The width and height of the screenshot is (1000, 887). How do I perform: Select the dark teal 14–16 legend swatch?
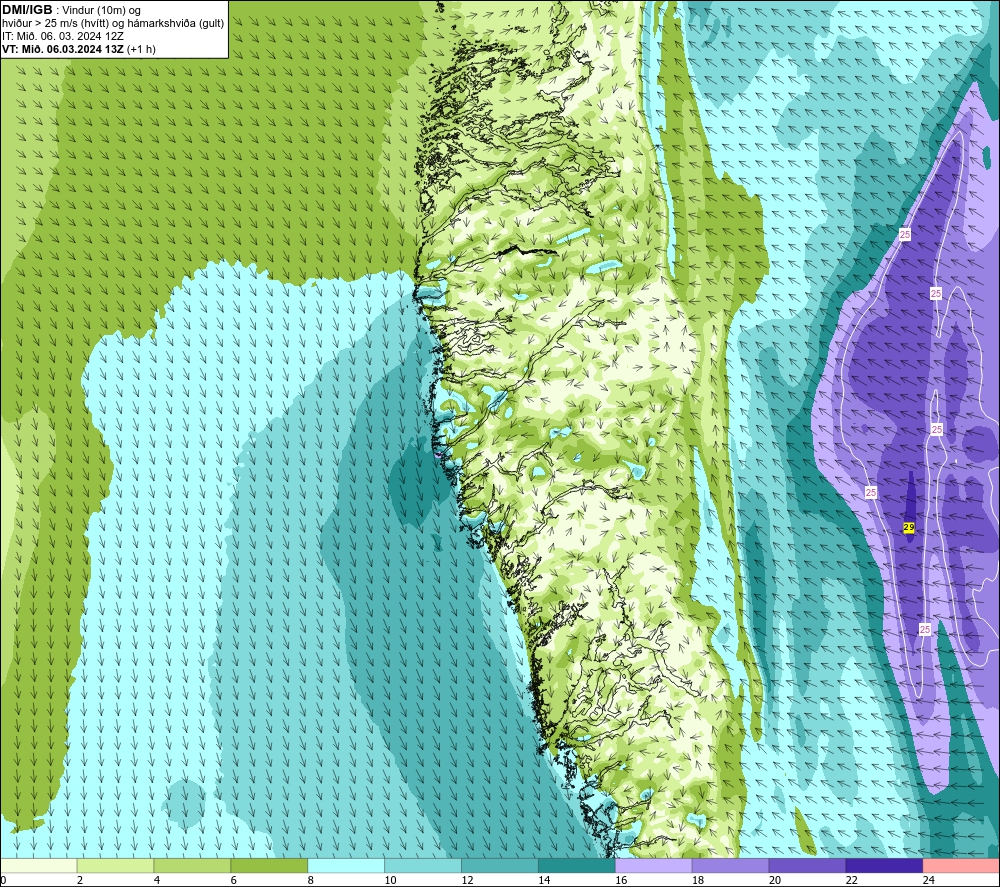point(577,865)
